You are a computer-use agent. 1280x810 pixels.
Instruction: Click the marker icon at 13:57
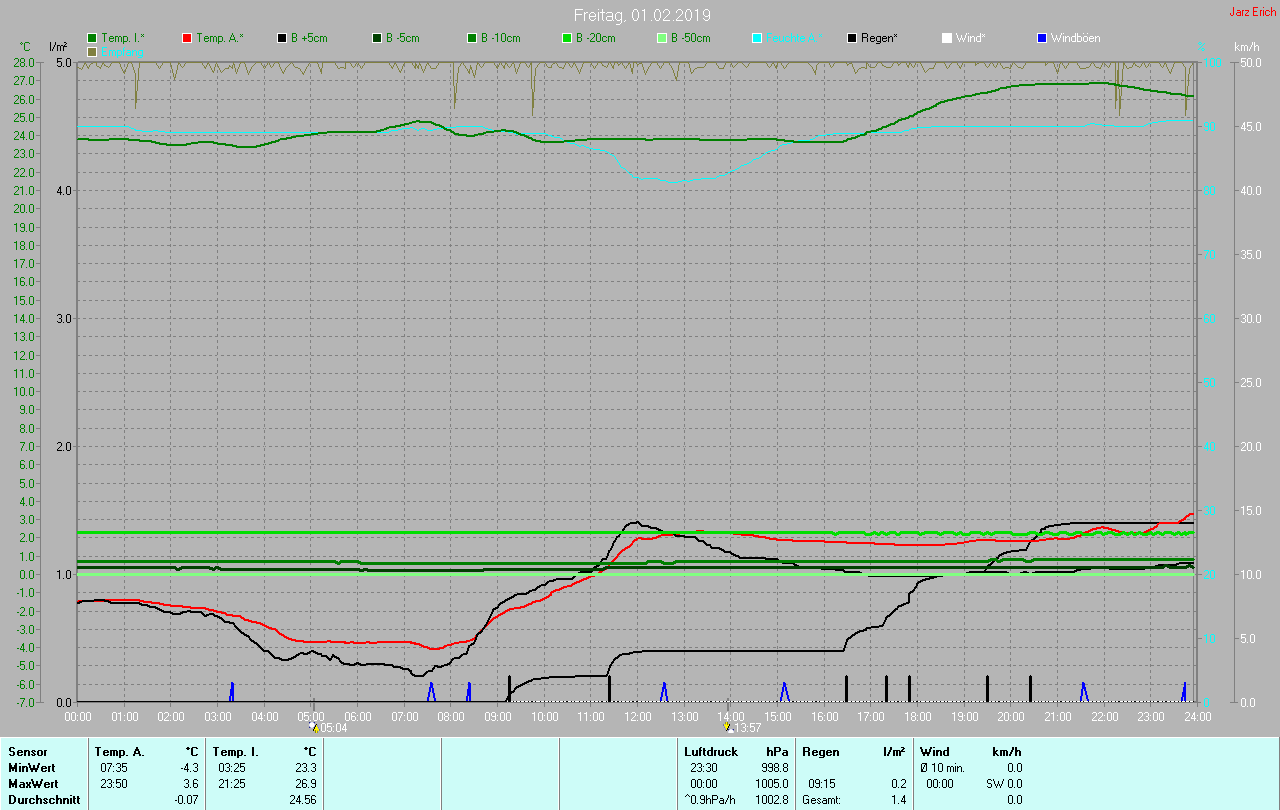coord(728,727)
